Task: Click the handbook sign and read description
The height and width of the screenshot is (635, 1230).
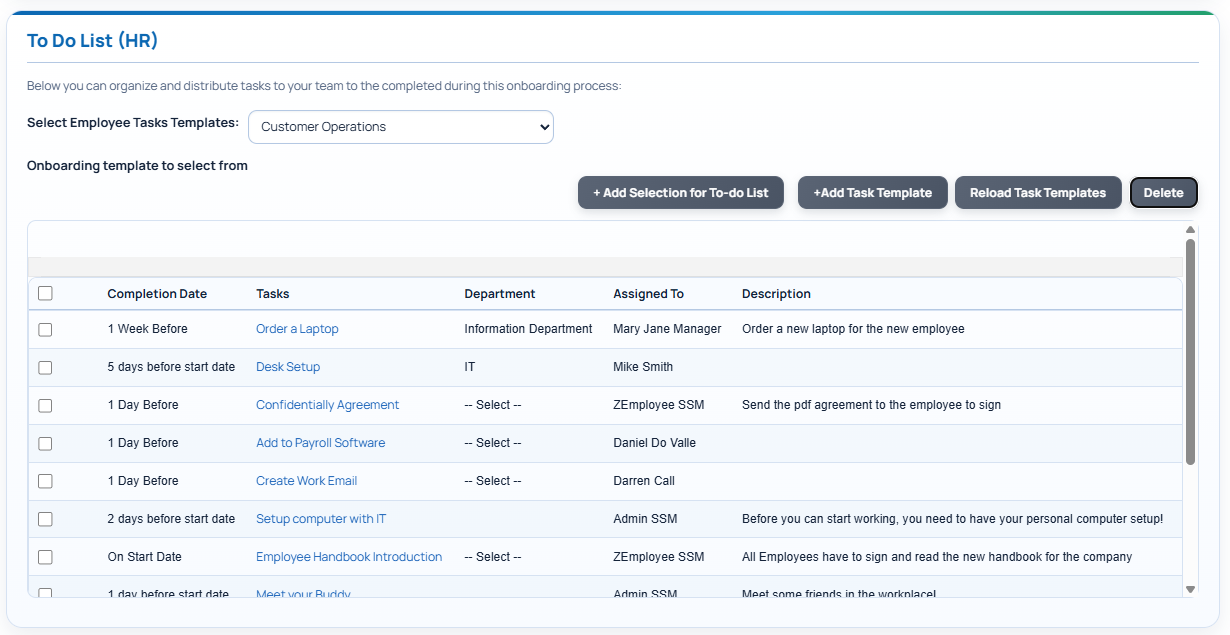Action: (x=937, y=557)
